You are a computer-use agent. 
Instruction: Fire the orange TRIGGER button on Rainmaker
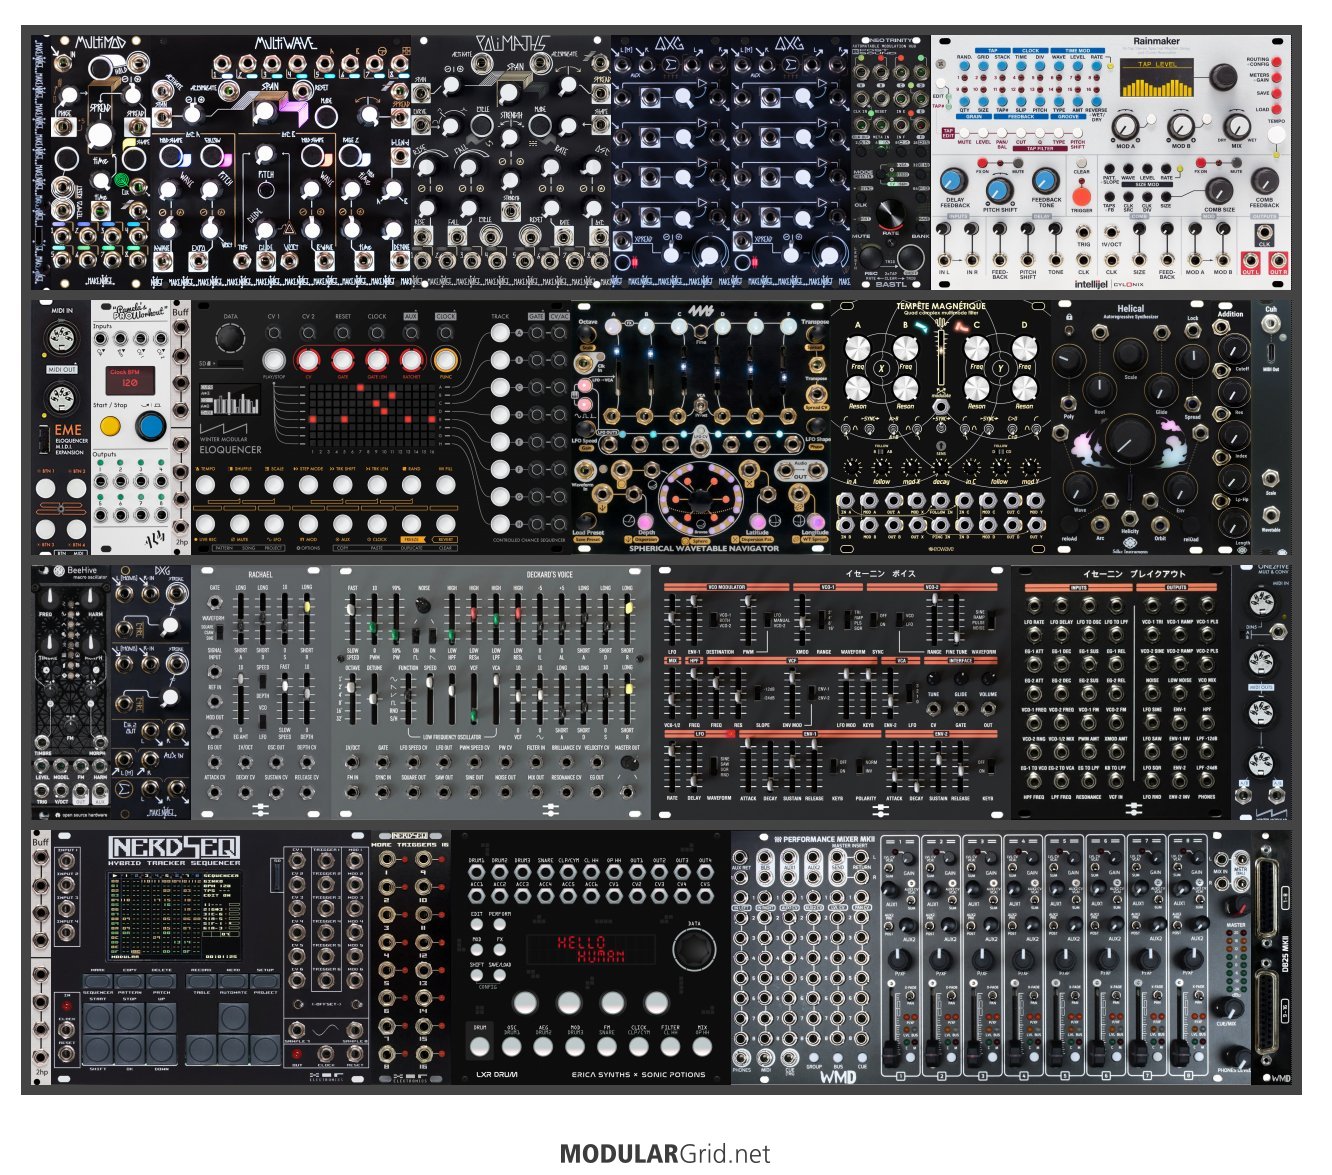[x=1081, y=198]
